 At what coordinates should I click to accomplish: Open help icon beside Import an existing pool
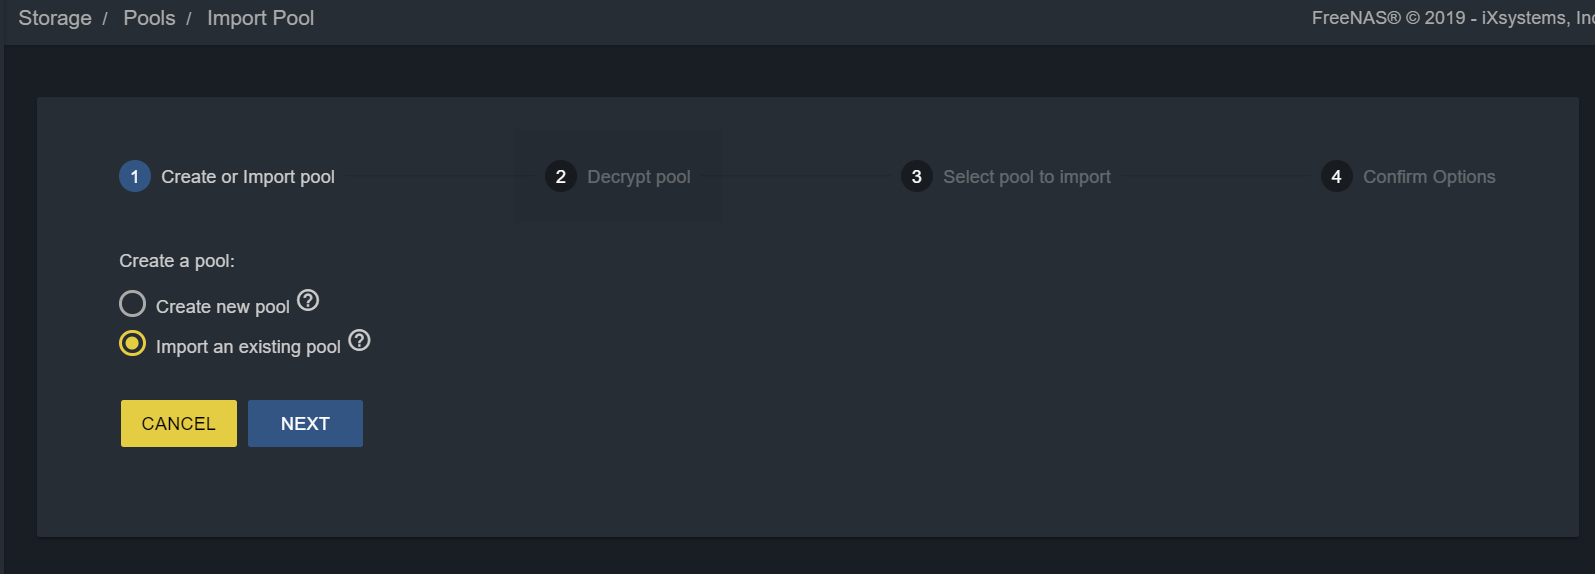(359, 340)
